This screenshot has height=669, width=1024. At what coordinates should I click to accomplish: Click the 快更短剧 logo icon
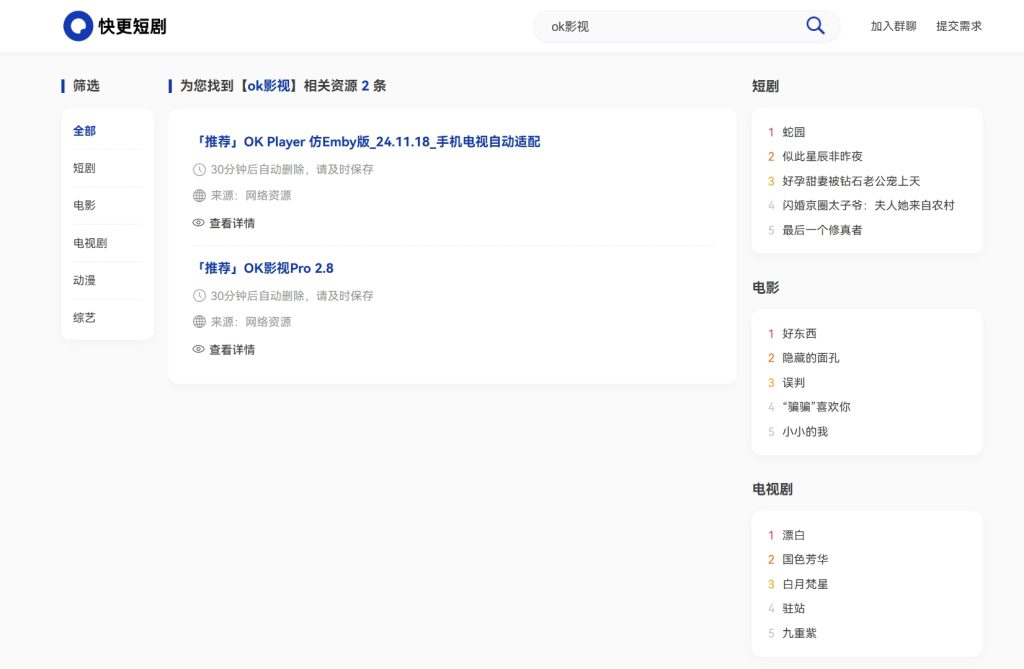(x=78, y=26)
